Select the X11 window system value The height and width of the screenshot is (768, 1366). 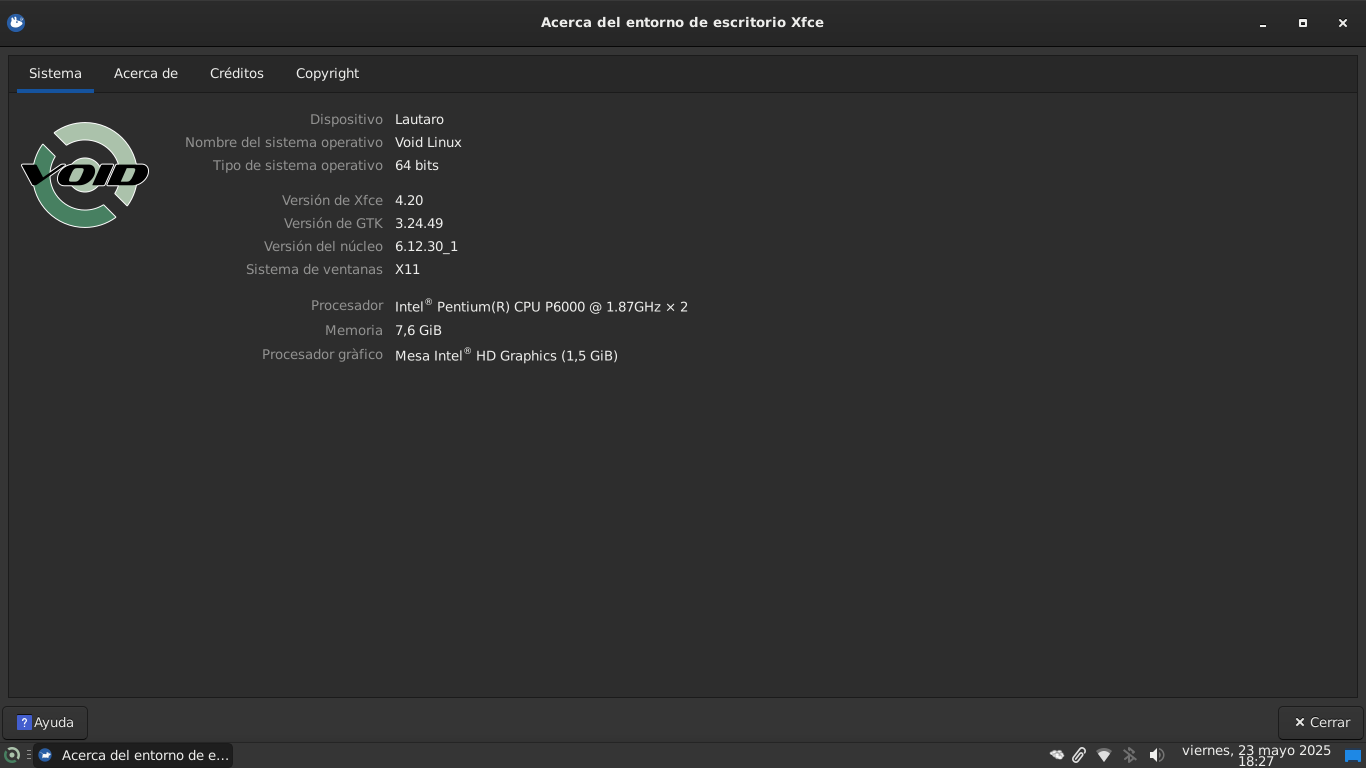tap(407, 269)
